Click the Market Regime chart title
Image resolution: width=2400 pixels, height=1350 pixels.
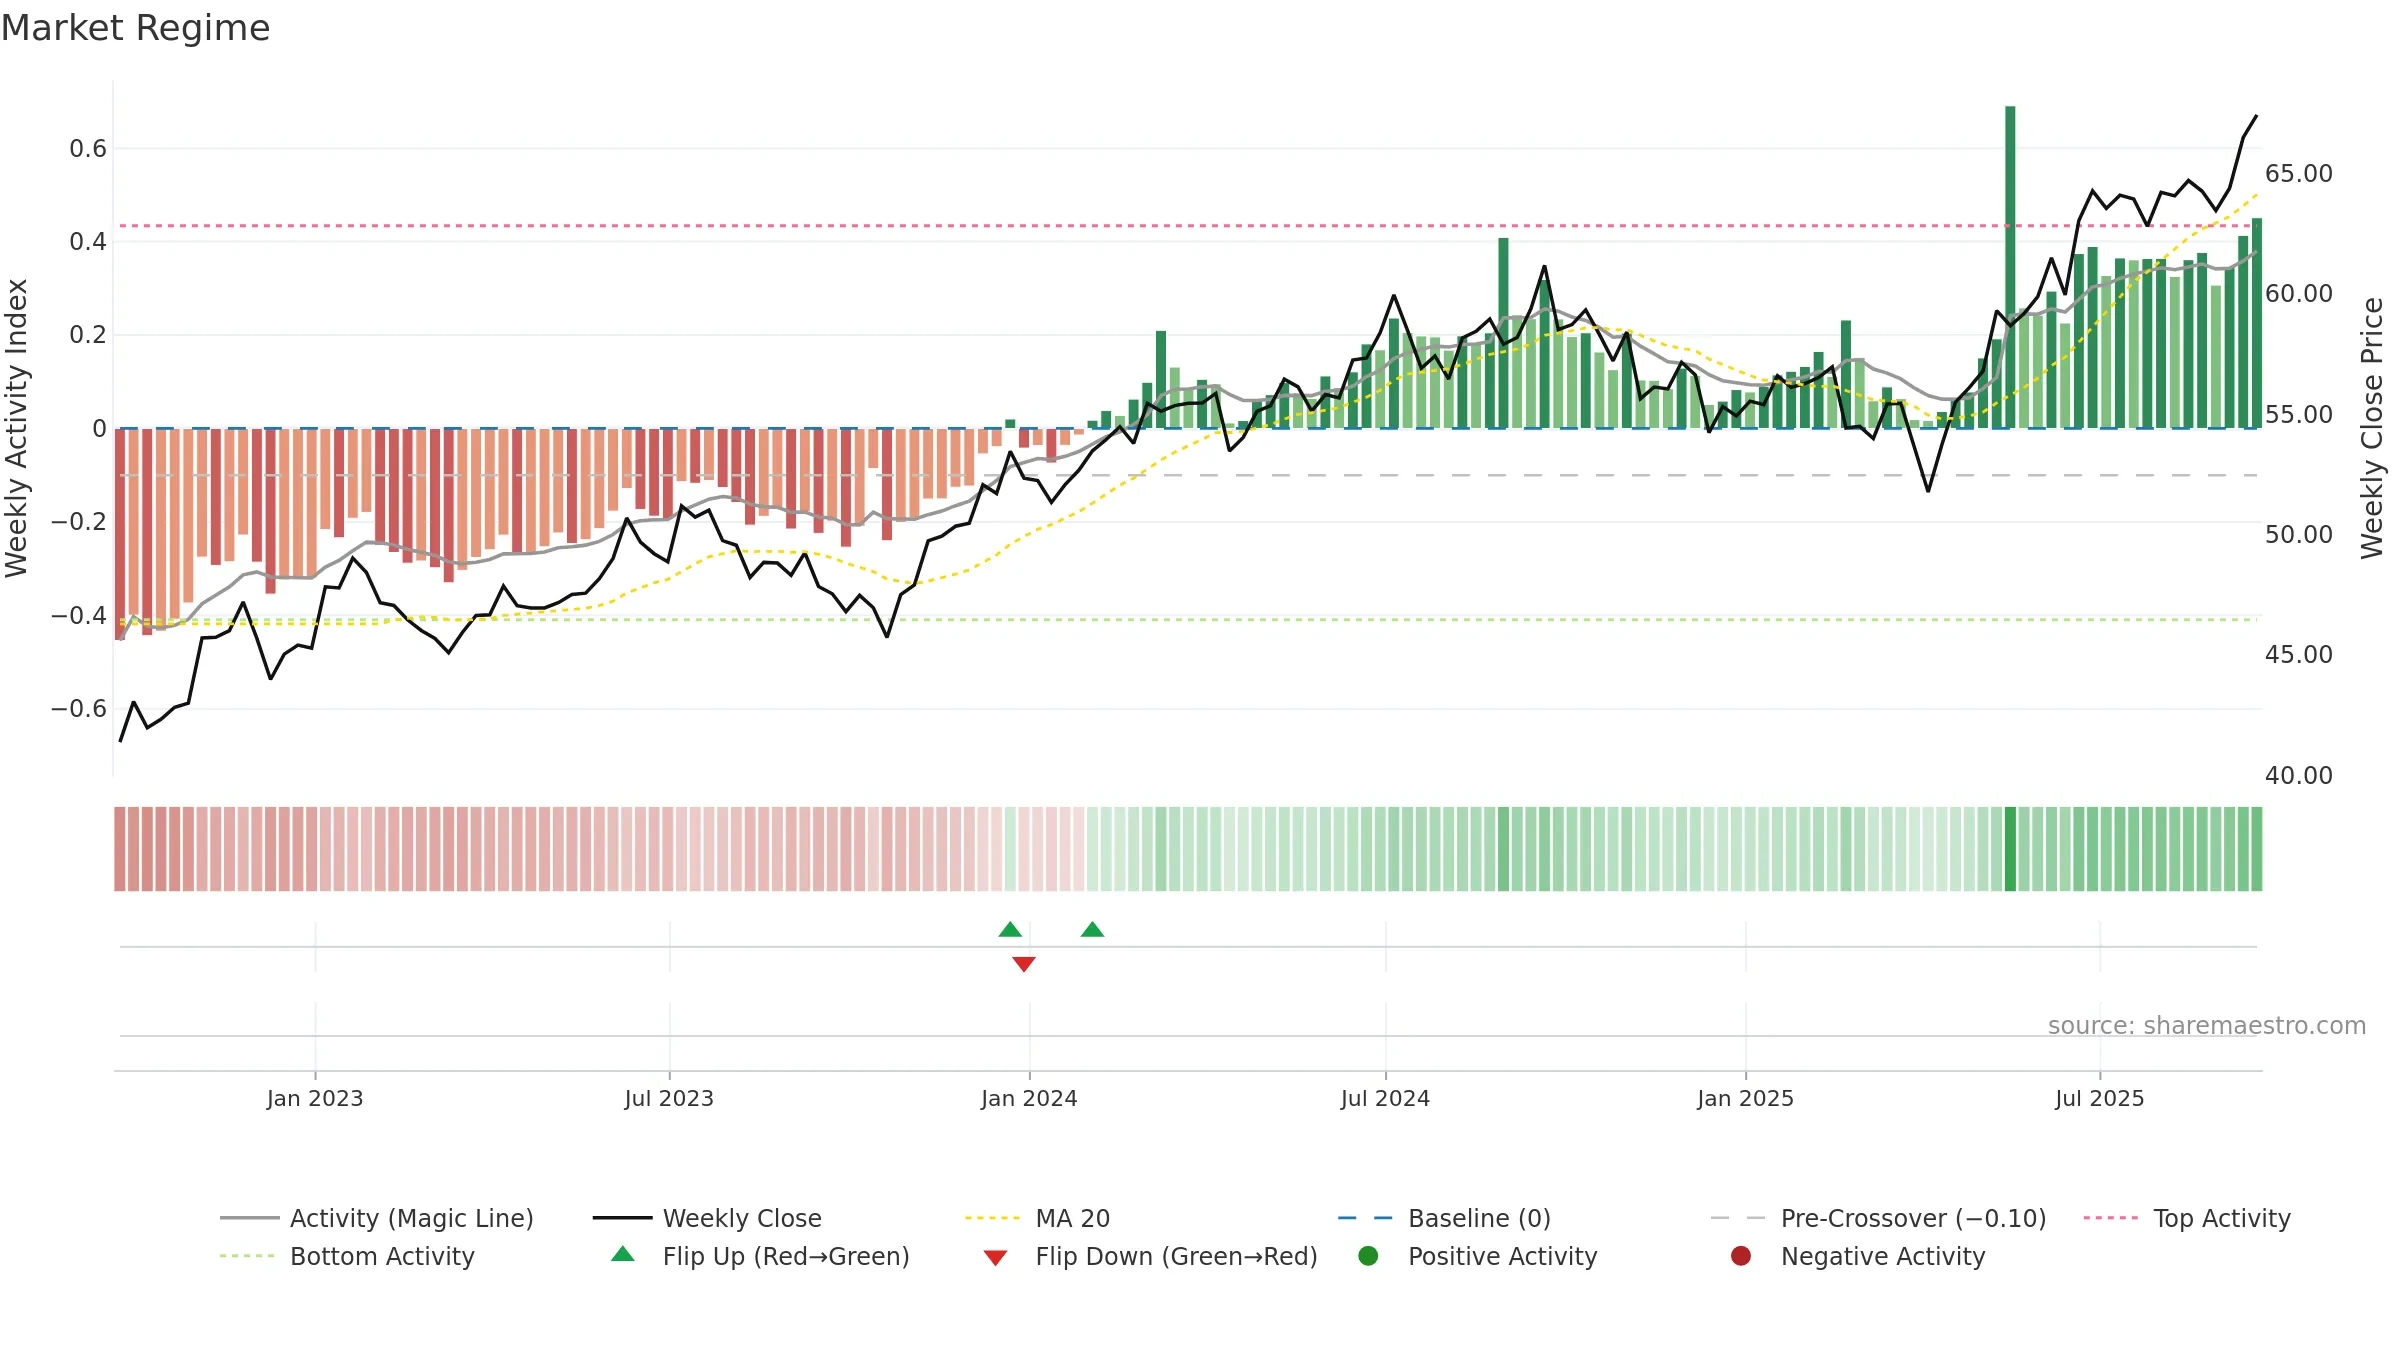pos(136,28)
